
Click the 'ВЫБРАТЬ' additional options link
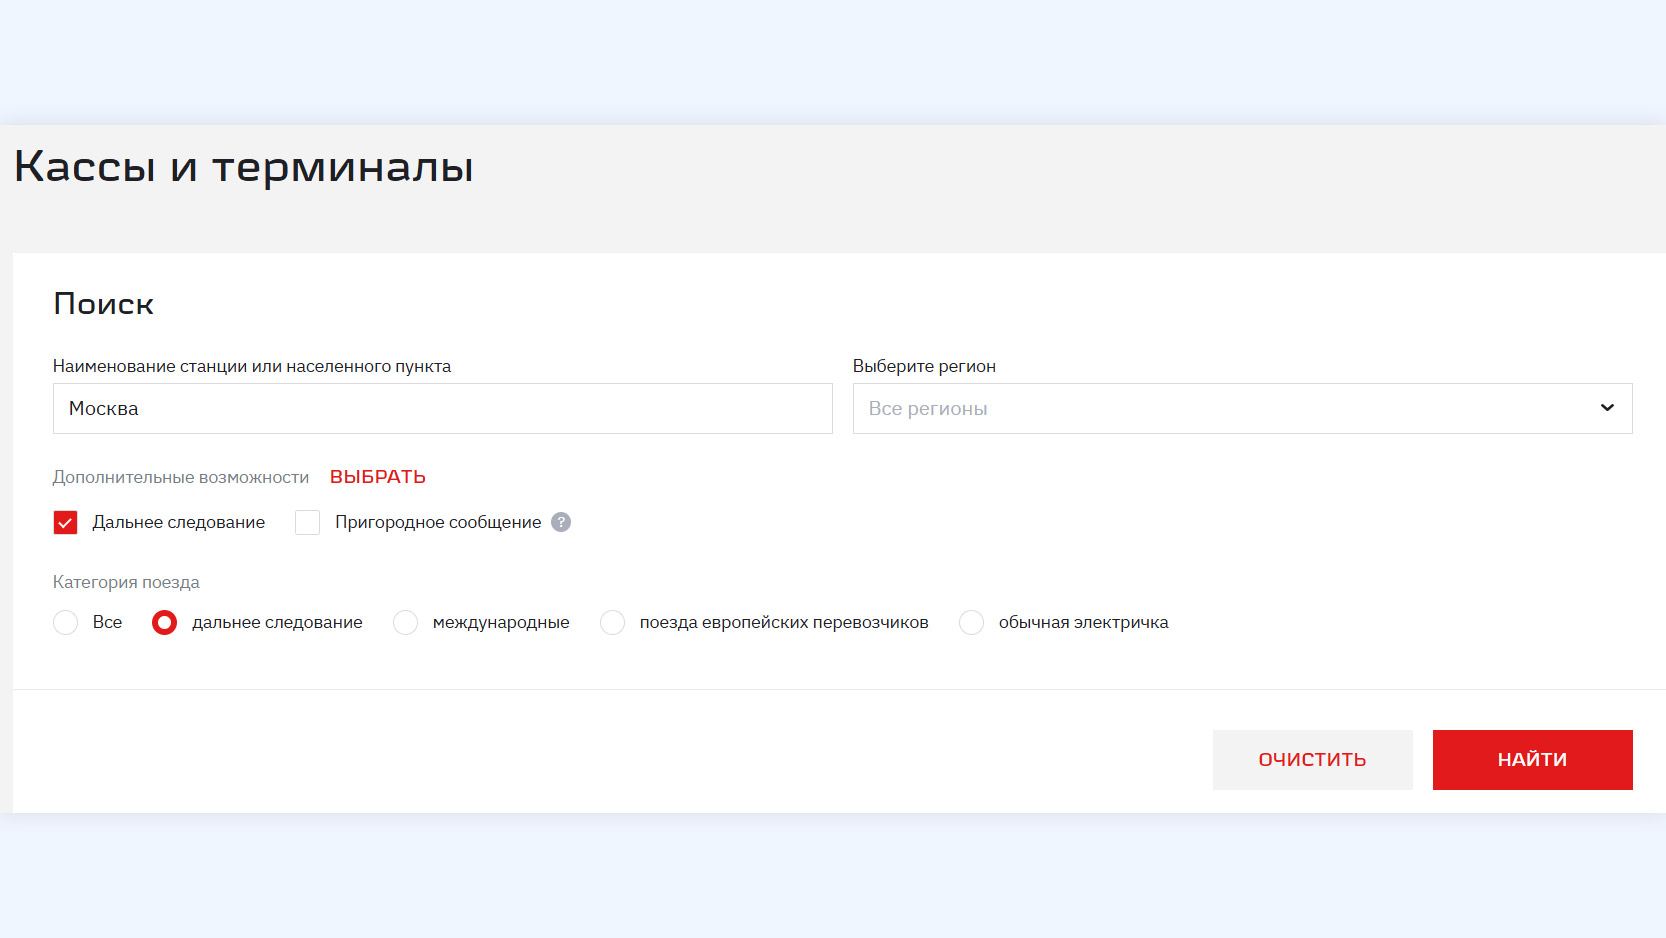378,477
